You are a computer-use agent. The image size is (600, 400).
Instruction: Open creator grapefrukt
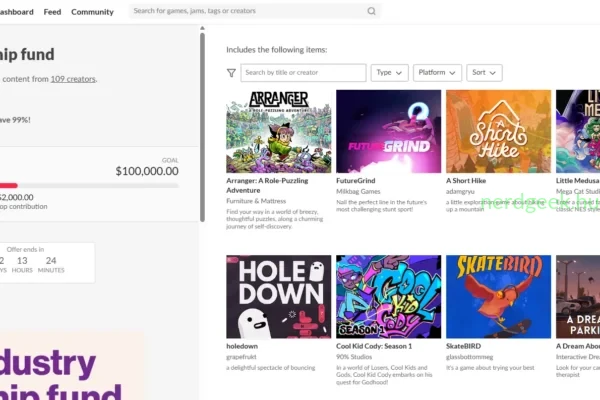[241, 357]
